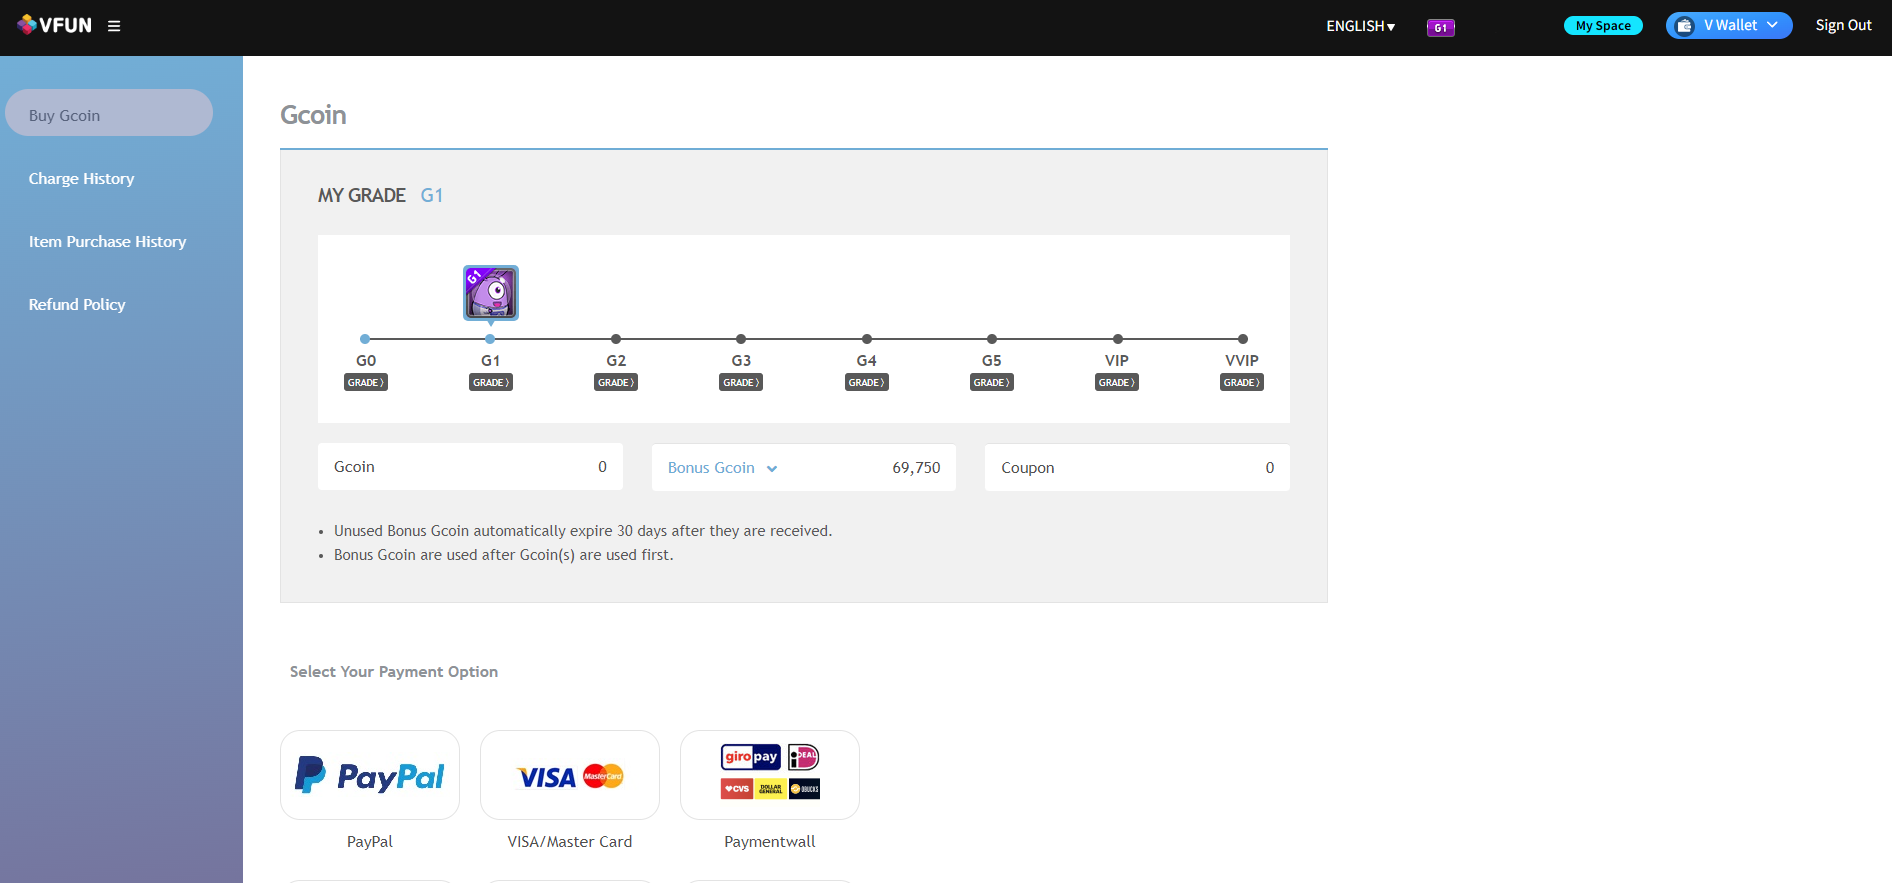Open the ENGLISH language dropdown

tap(1360, 26)
